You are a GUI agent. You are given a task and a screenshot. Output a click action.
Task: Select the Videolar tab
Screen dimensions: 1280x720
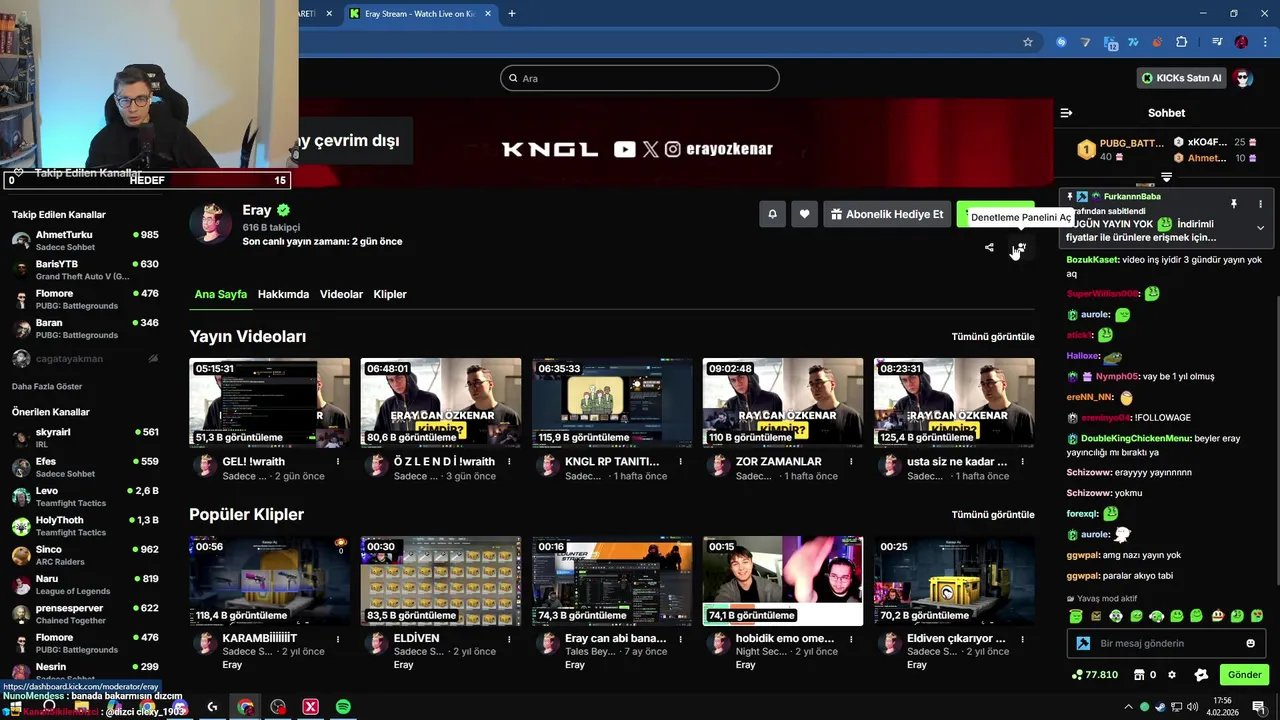pos(341,294)
